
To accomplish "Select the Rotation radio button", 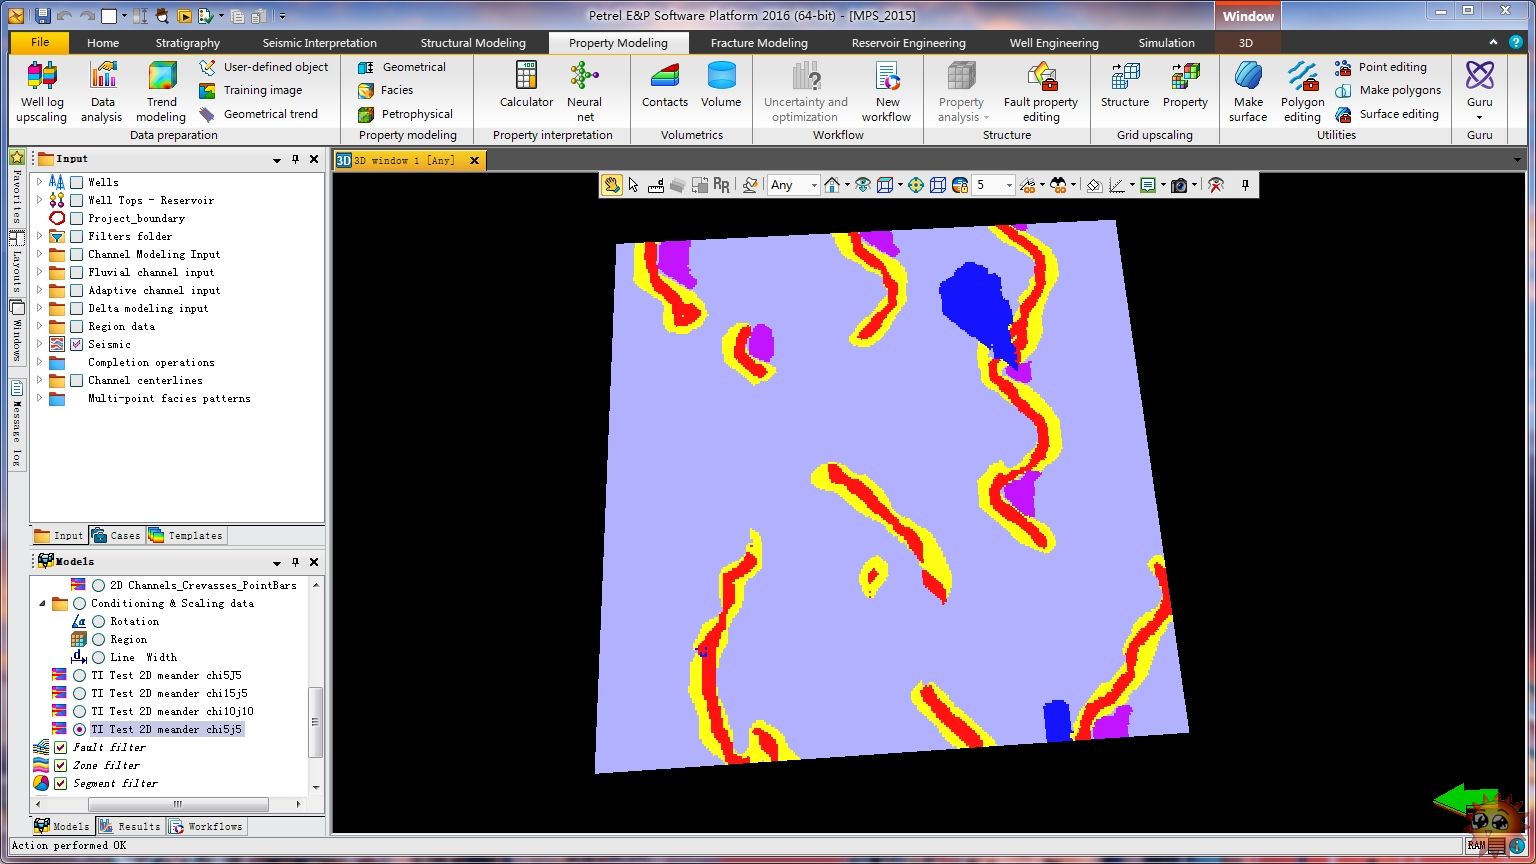I will 98,621.
